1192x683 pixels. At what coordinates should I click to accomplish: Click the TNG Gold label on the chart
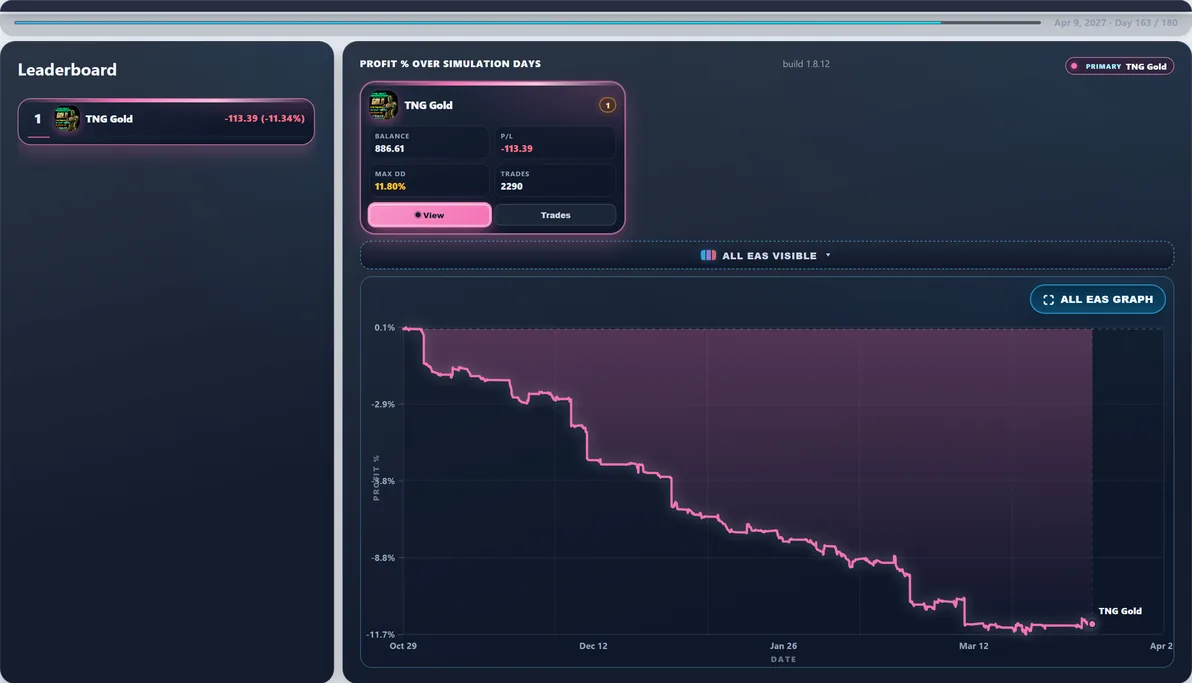click(x=1120, y=611)
